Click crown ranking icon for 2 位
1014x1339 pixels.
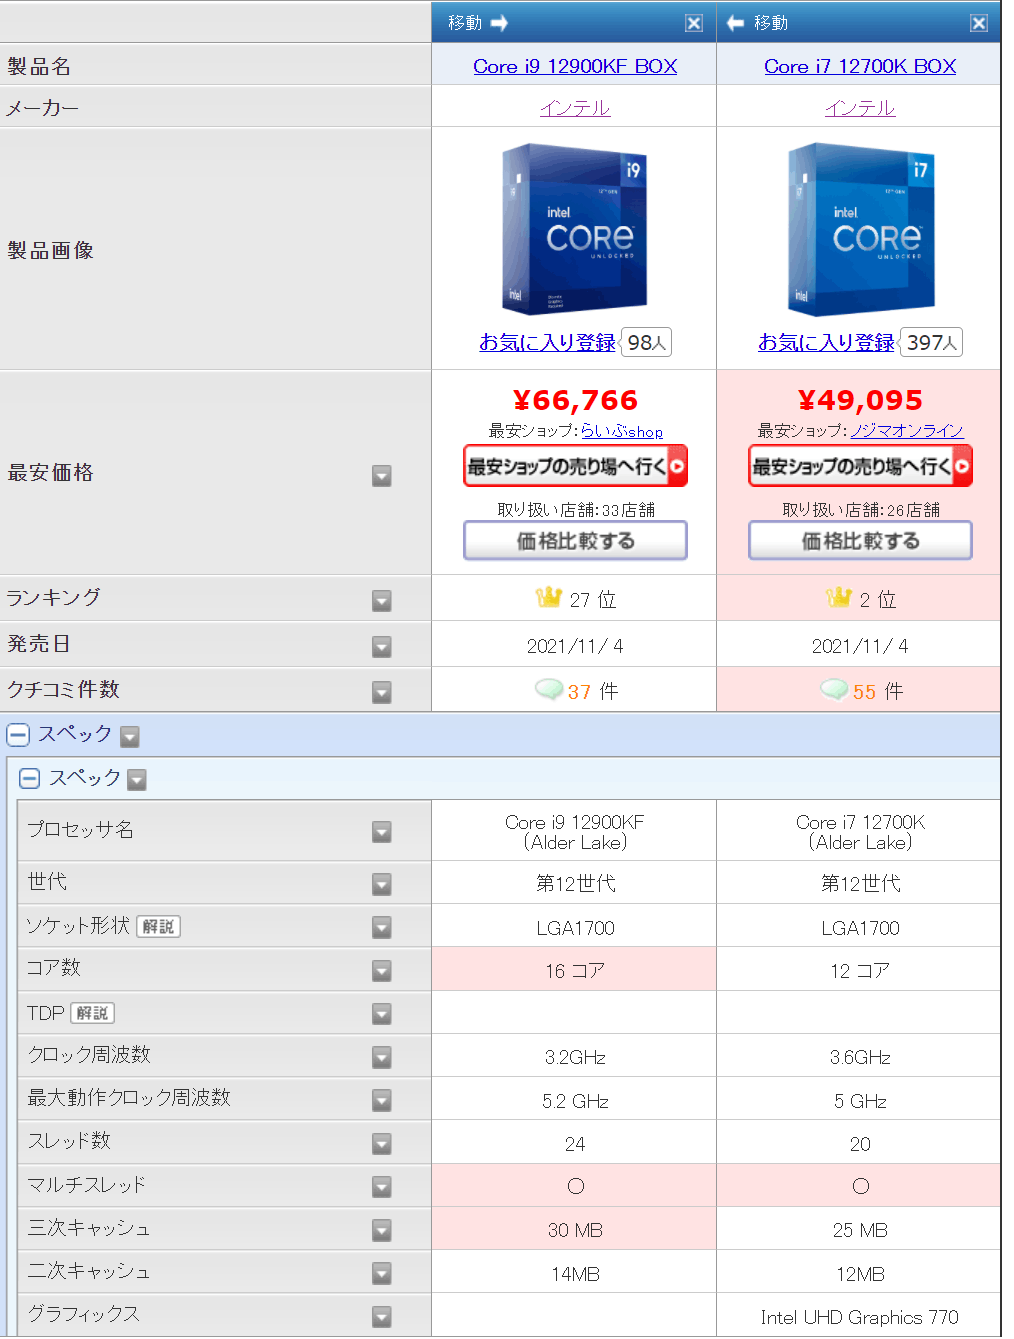pyautogui.click(x=838, y=598)
